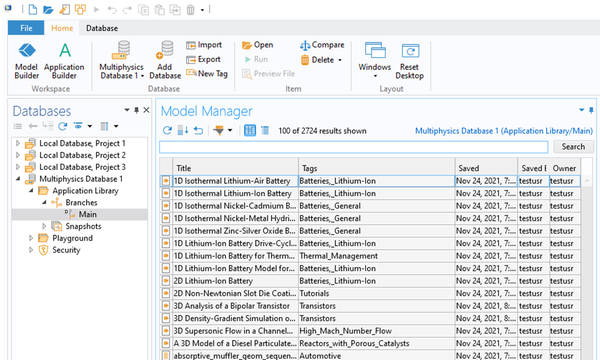
Task: Switch to tree view in Model Manager
Action: tap(265, 130)
